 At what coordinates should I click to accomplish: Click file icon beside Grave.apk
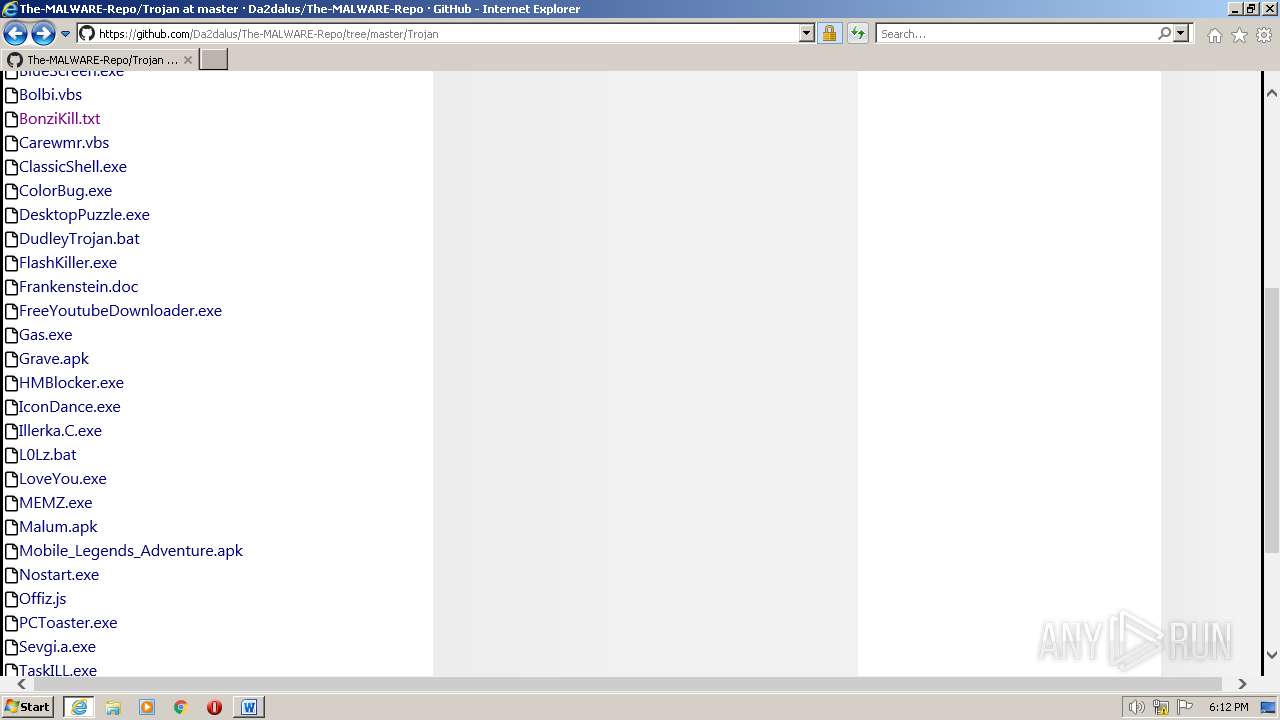(x=12, y=359)
